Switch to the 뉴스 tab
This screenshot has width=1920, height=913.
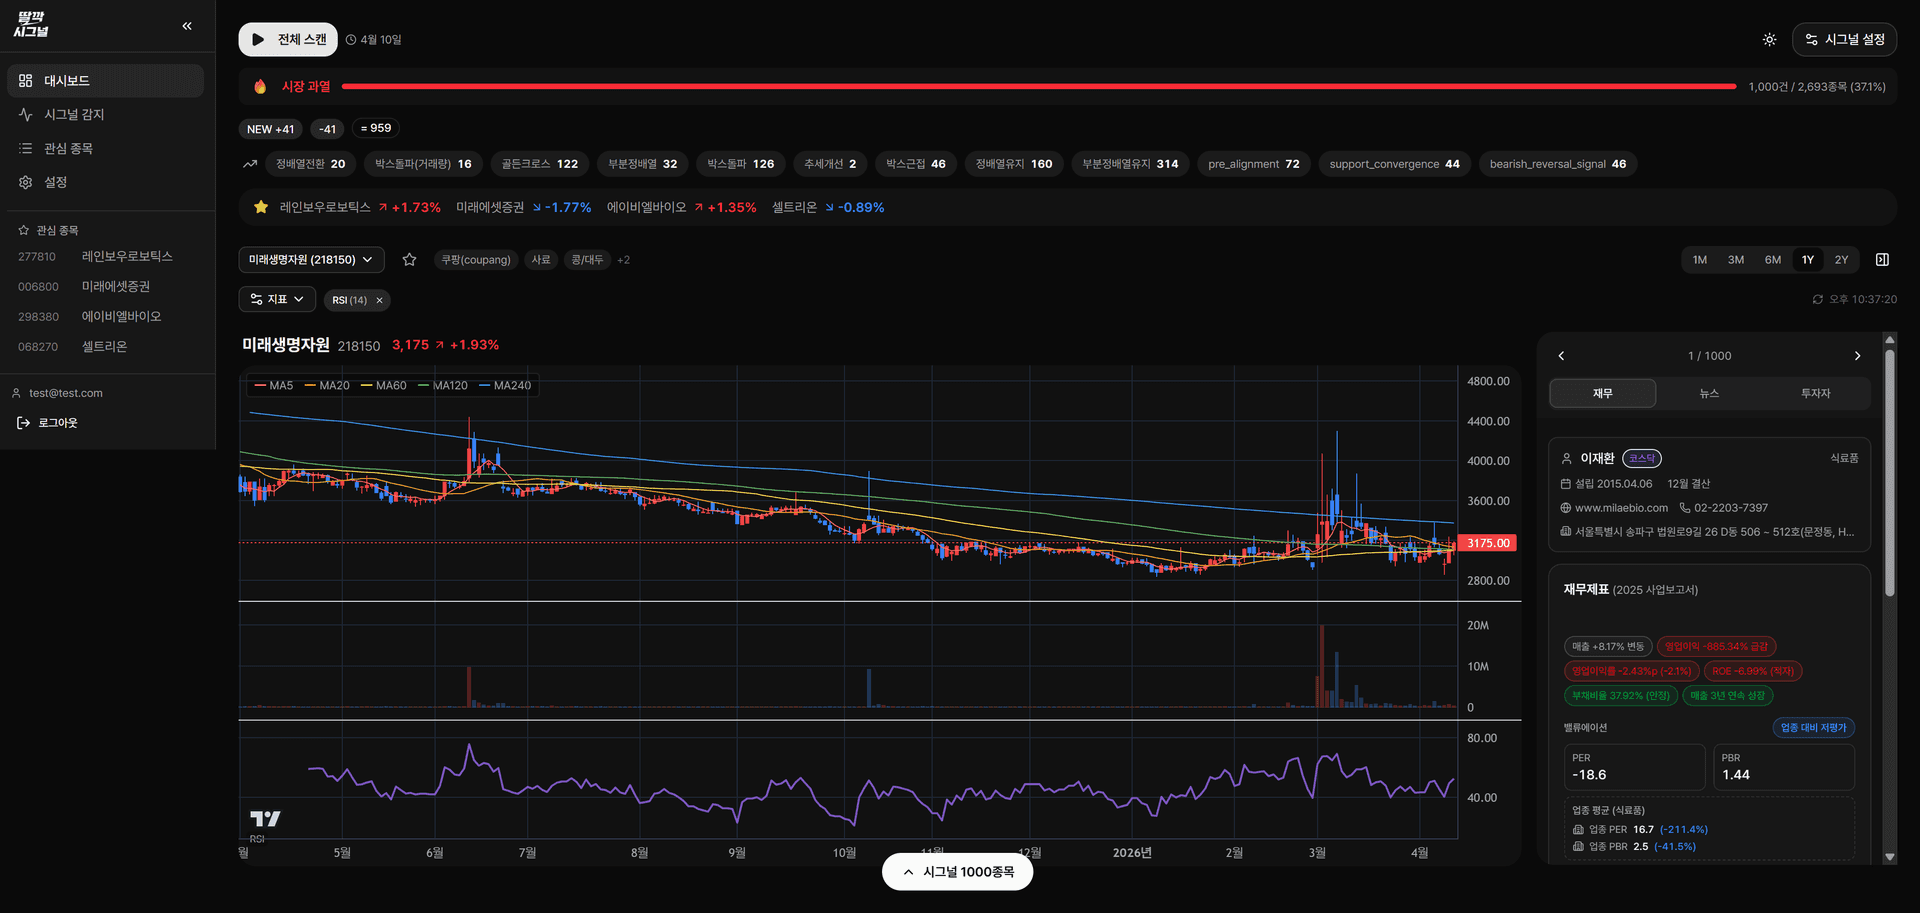pyautogui.click(x=1709, y=394)
